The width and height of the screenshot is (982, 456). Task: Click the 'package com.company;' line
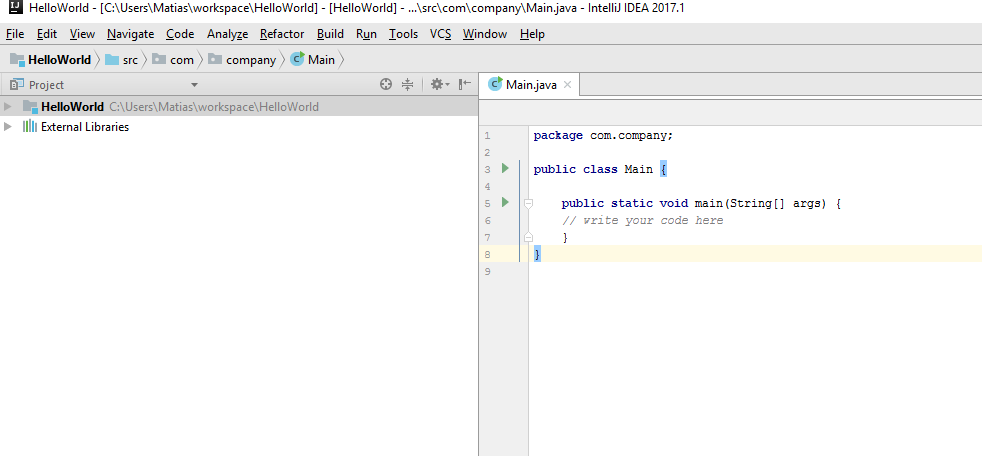pyautogui.click(x=603, y=135)
